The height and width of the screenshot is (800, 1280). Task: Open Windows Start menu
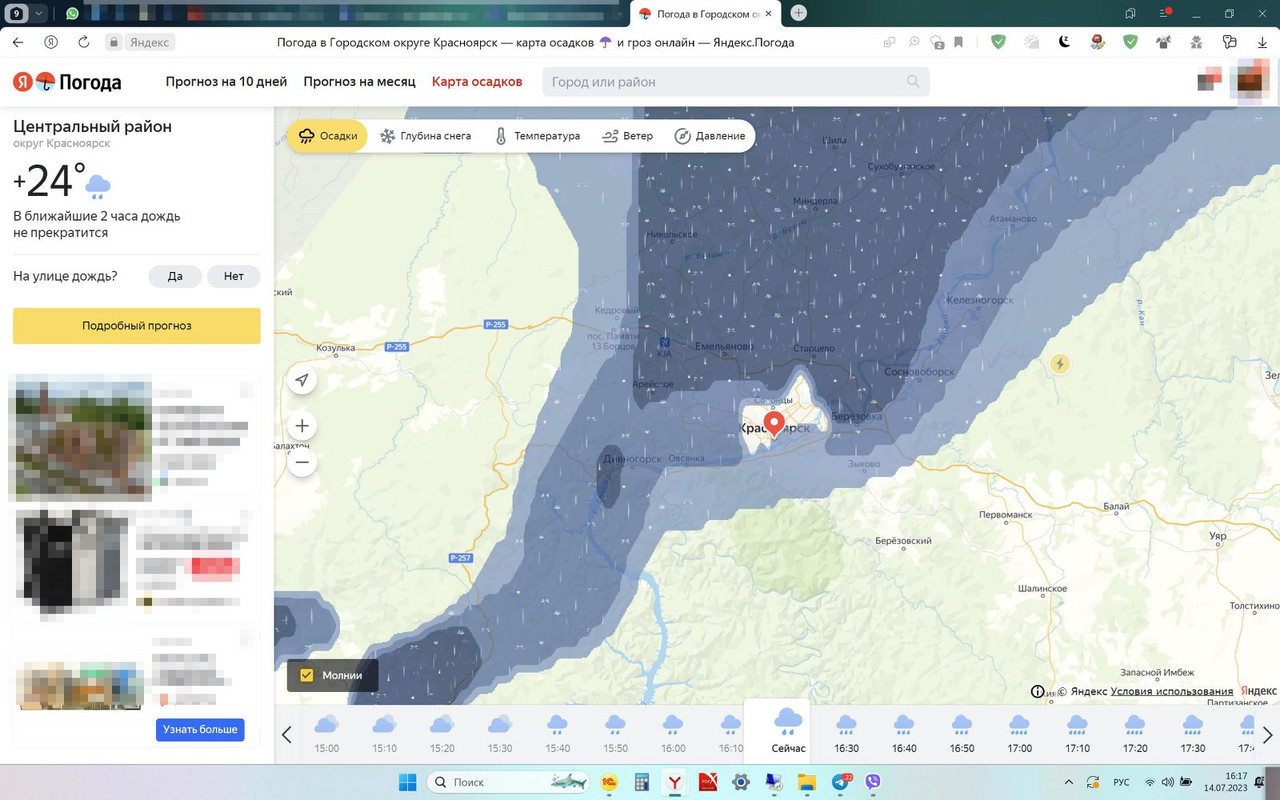click(407, 782)
